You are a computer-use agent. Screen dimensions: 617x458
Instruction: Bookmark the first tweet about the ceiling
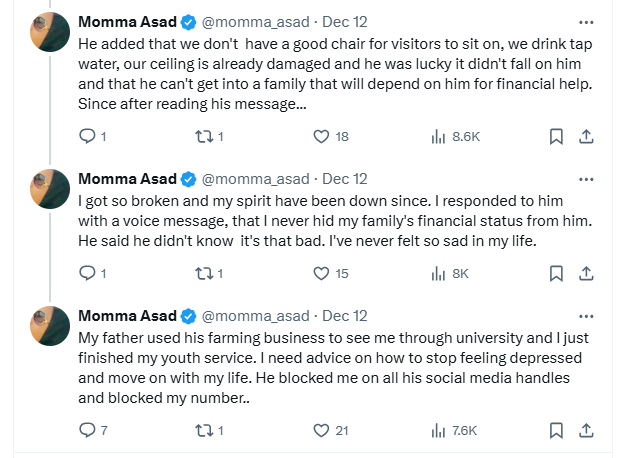557,136
